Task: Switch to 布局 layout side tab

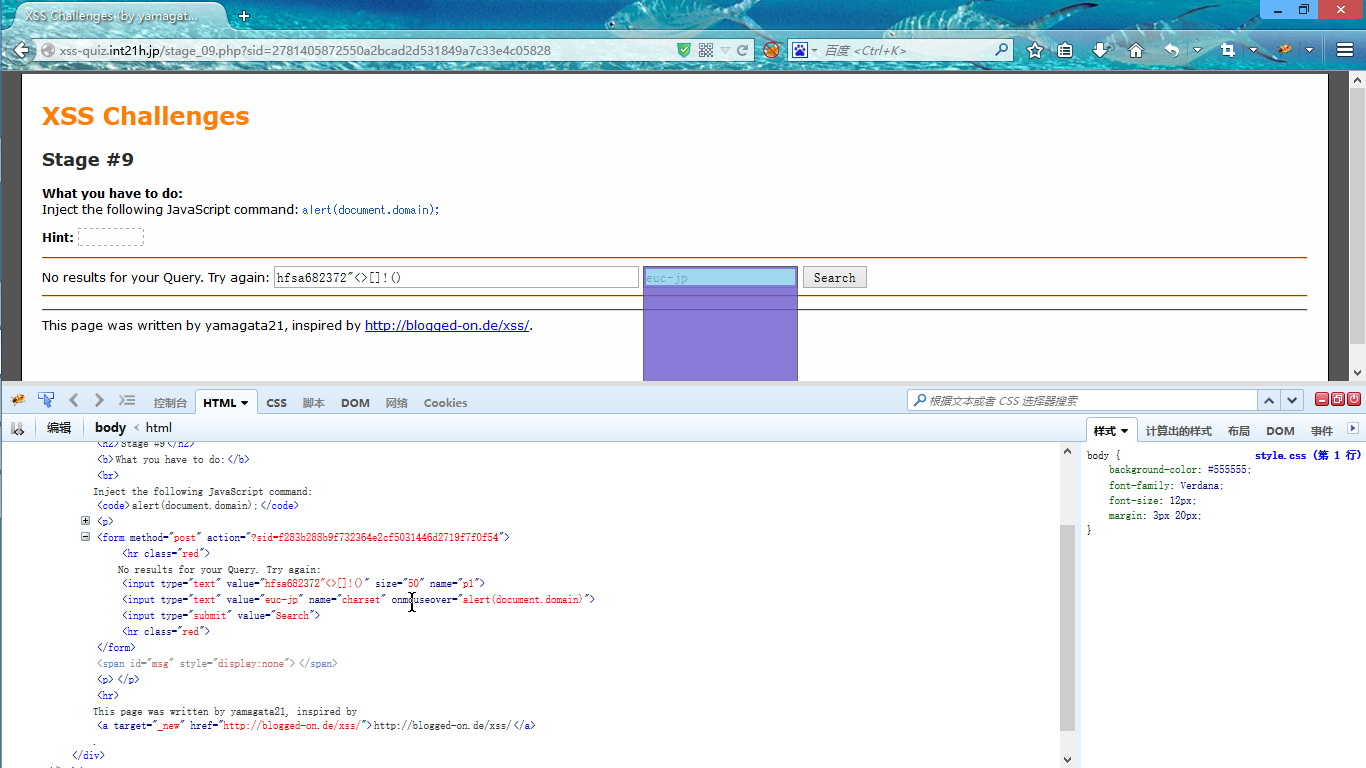Action: coord(1238,431)
